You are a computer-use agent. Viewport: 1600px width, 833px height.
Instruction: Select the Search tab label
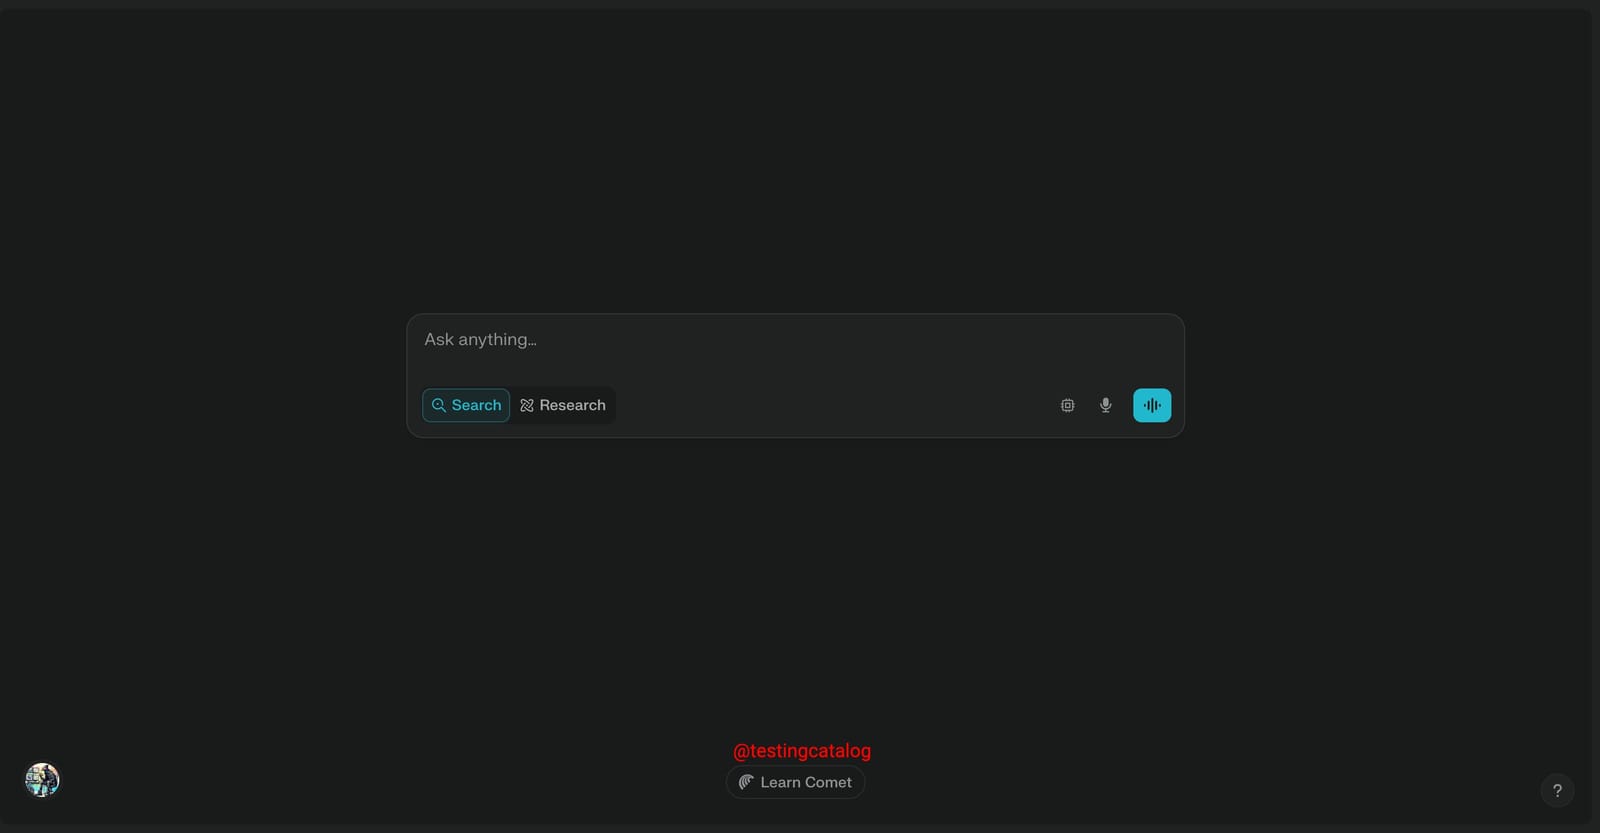(476, 405)
